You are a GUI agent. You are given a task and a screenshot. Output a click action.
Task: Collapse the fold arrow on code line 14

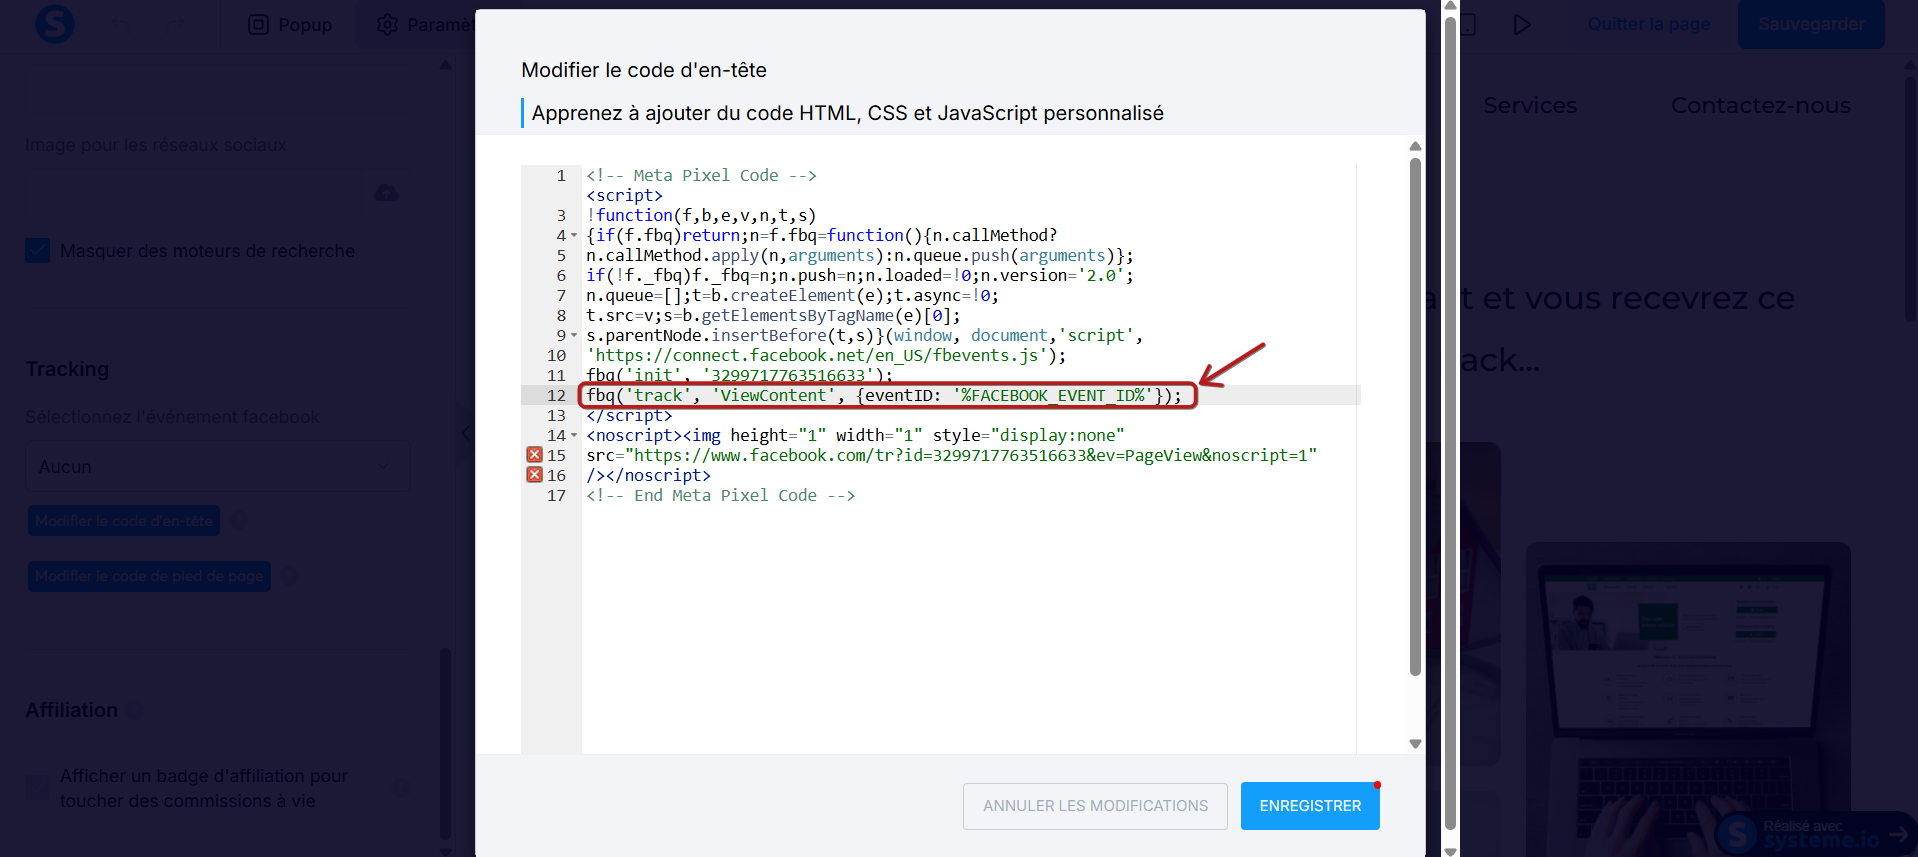[x=574, y=436]
